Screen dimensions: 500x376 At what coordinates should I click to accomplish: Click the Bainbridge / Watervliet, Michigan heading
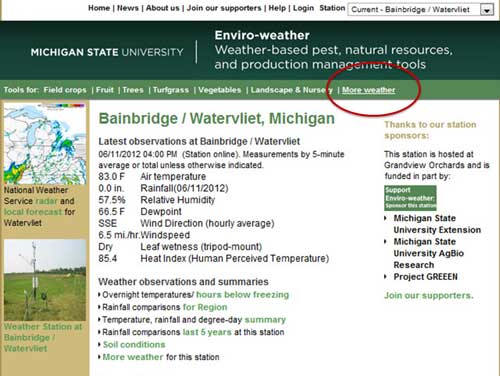pos(217,119)
